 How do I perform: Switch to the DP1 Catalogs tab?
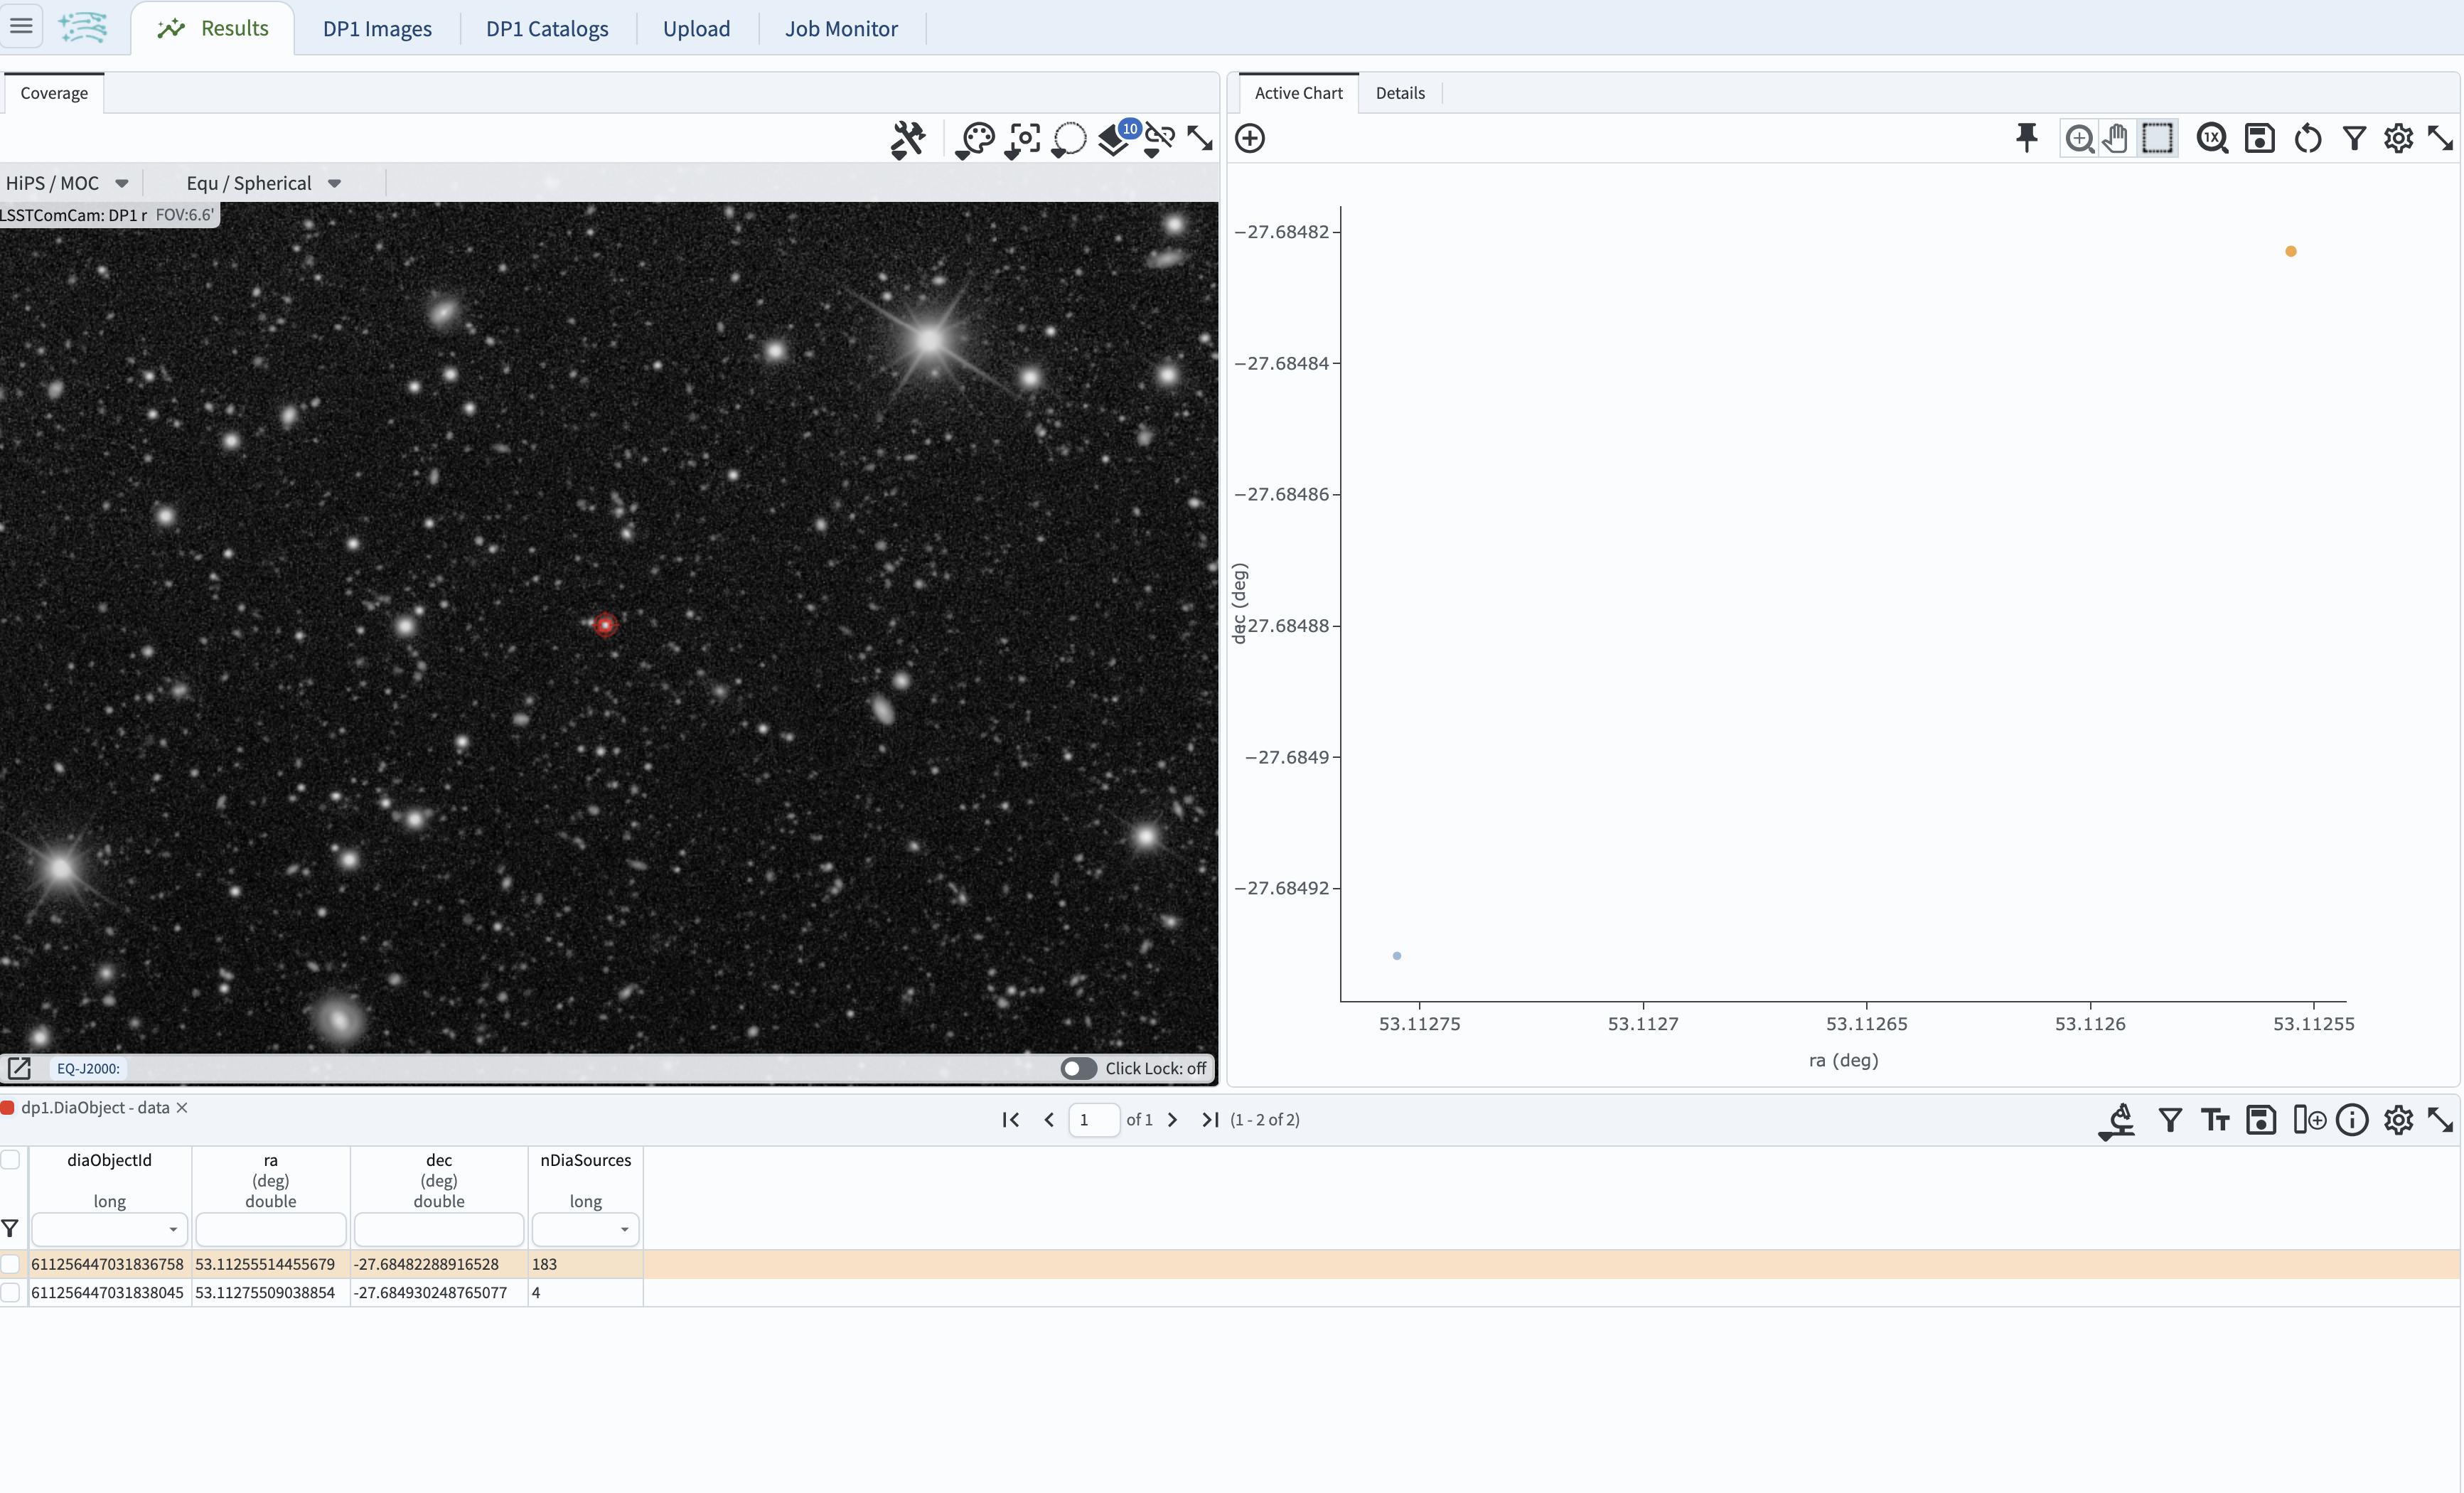(547, 28)
